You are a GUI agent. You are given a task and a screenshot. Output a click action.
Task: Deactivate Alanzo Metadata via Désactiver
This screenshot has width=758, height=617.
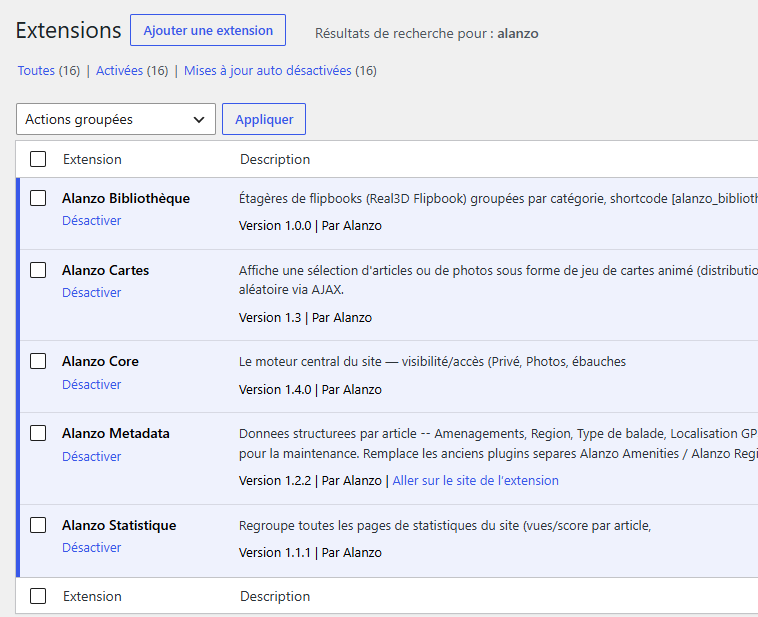click(91, 456)
